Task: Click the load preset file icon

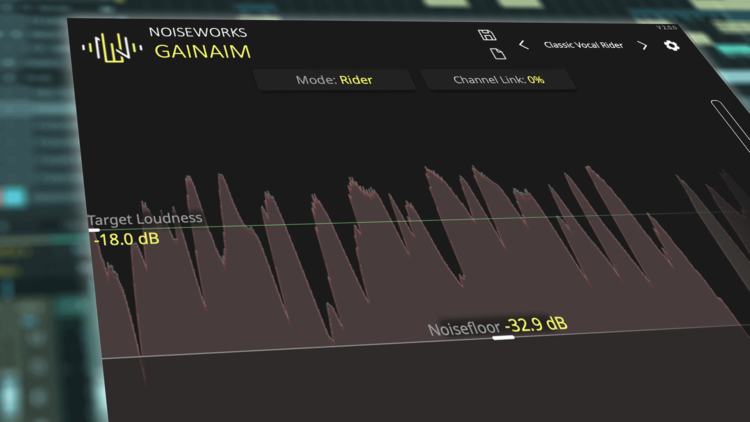Action: [498, 54]
